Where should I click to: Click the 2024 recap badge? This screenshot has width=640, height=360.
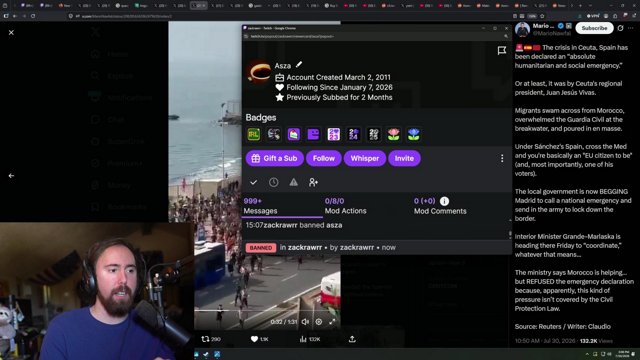353,134
